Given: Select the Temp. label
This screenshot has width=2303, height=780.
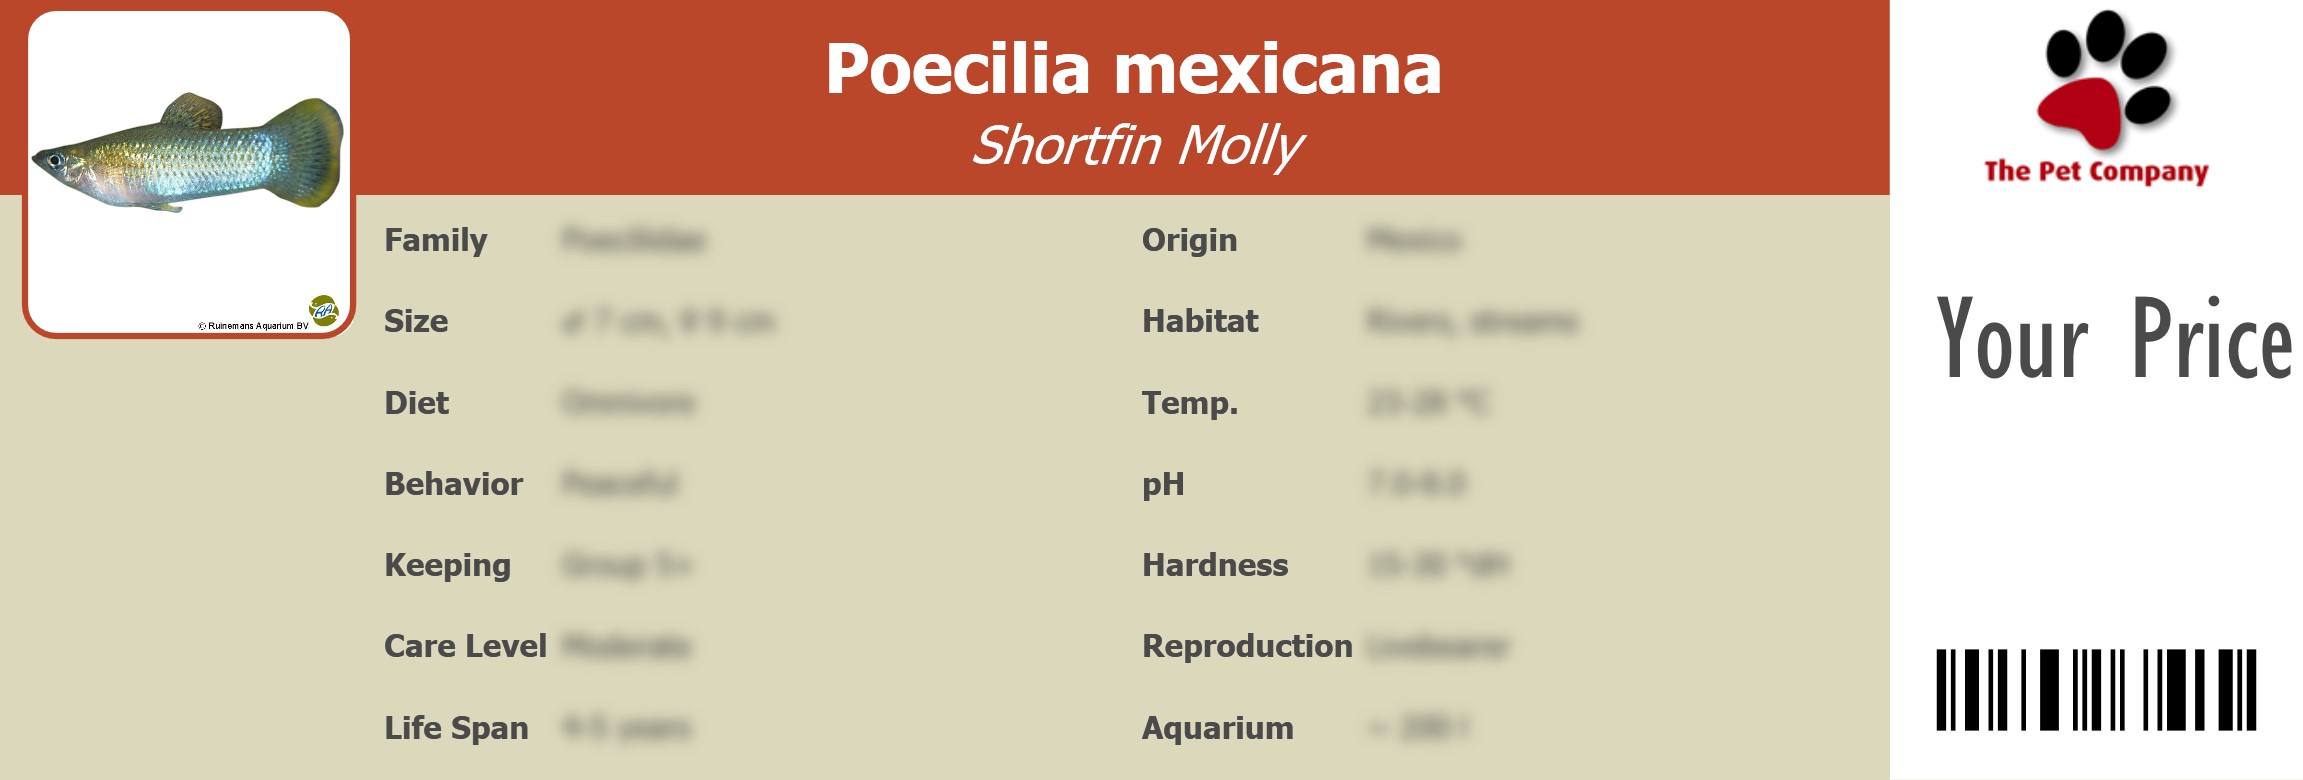Looking at the screenshot, I should (1190, 403).
